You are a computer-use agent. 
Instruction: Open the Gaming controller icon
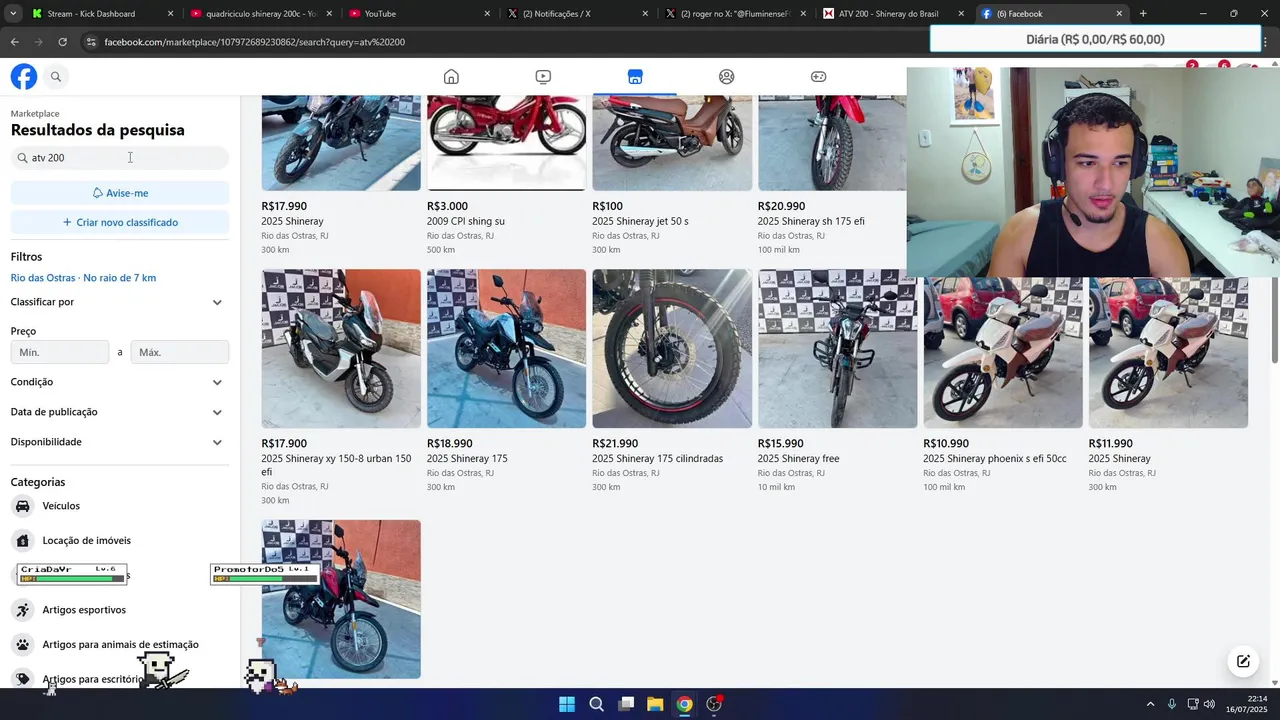click(818, 76)
